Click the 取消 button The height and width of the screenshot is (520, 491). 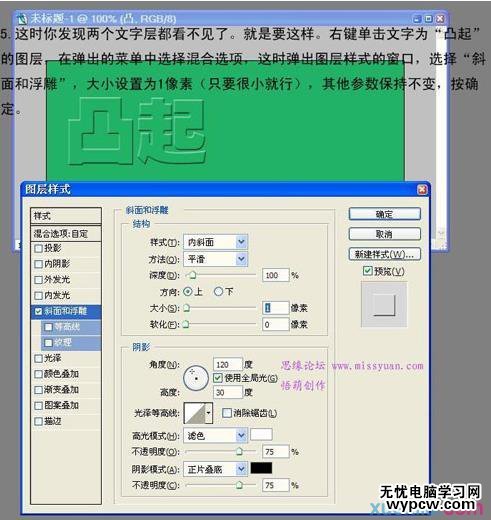(384, 234)
